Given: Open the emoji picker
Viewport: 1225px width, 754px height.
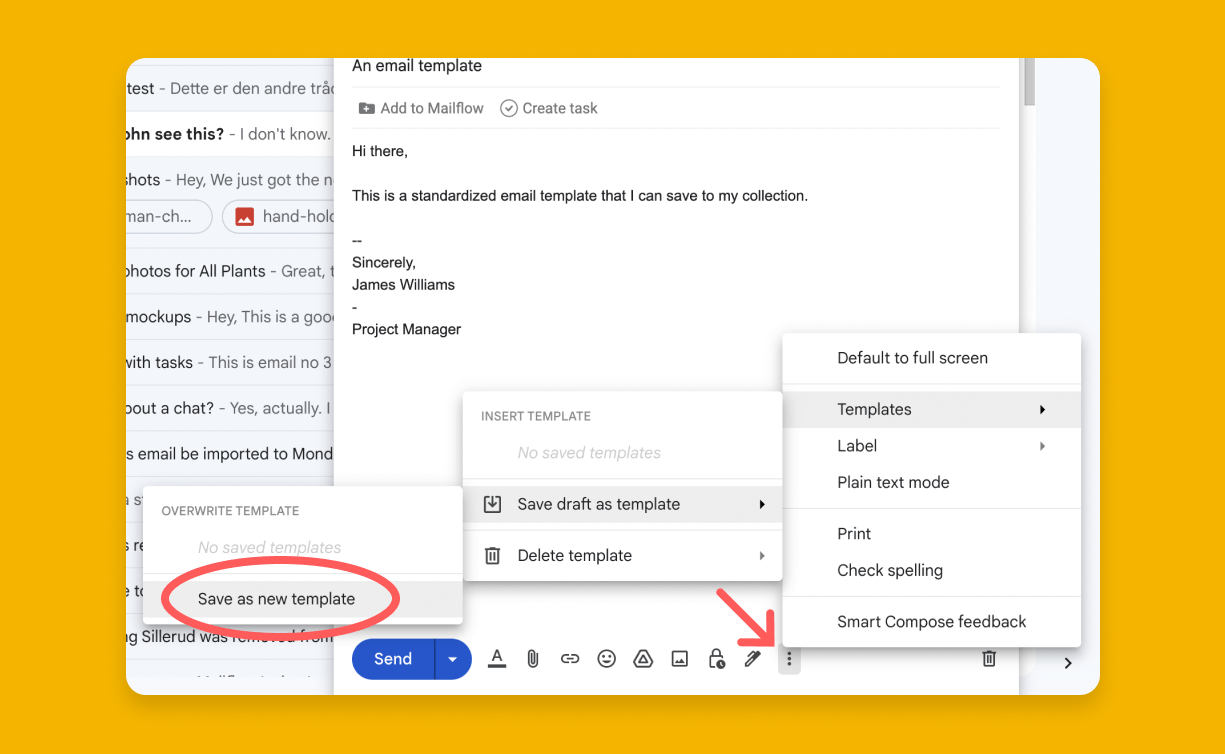Looking at the screenshot, I should pos(606,658).
